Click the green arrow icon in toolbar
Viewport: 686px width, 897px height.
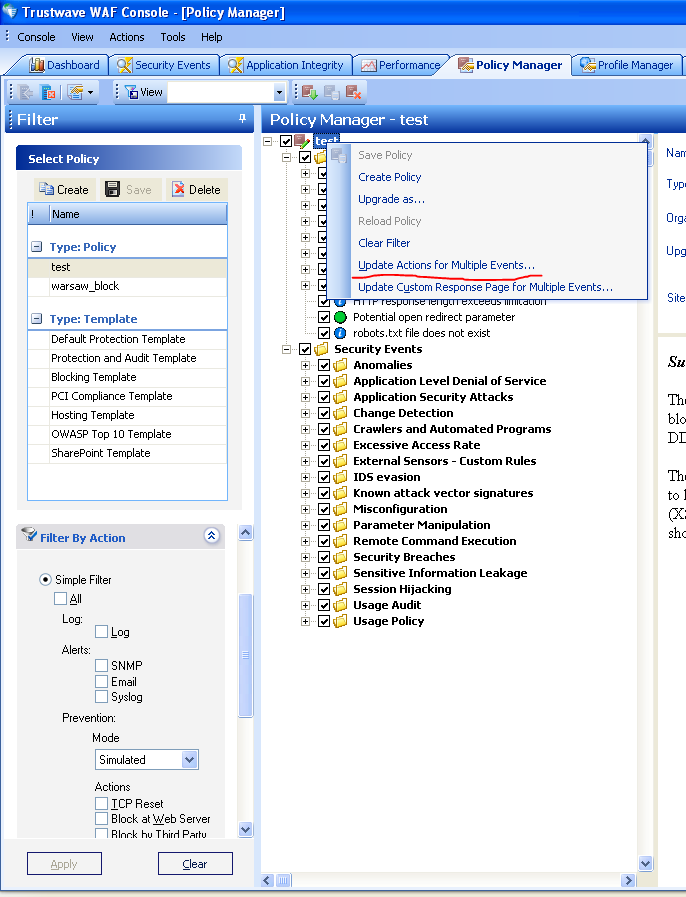309,92
